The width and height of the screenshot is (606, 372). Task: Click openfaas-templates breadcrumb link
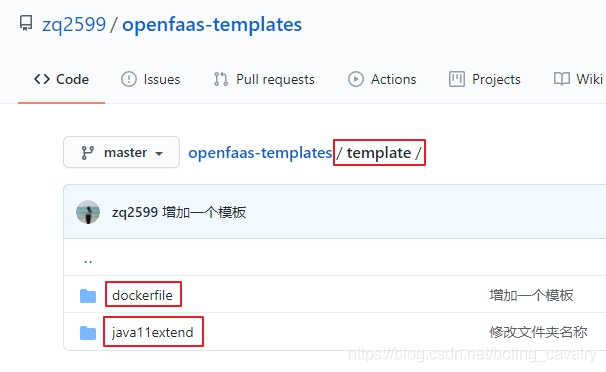click(x=260, y=153)
